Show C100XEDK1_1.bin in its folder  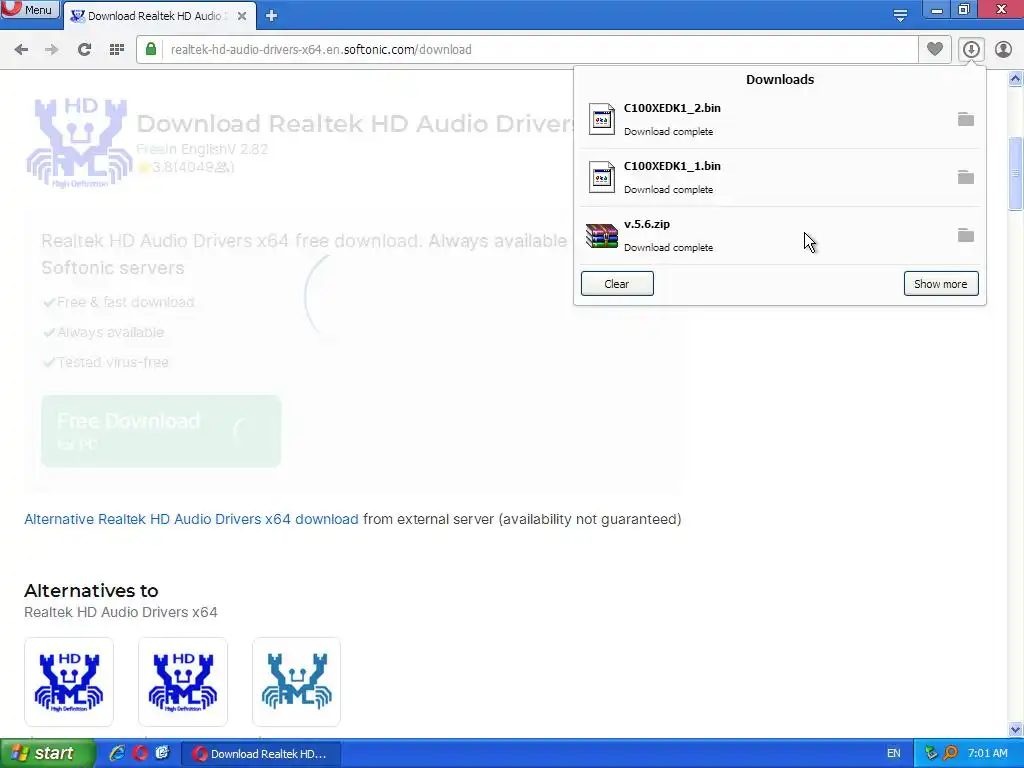(966, 177)
